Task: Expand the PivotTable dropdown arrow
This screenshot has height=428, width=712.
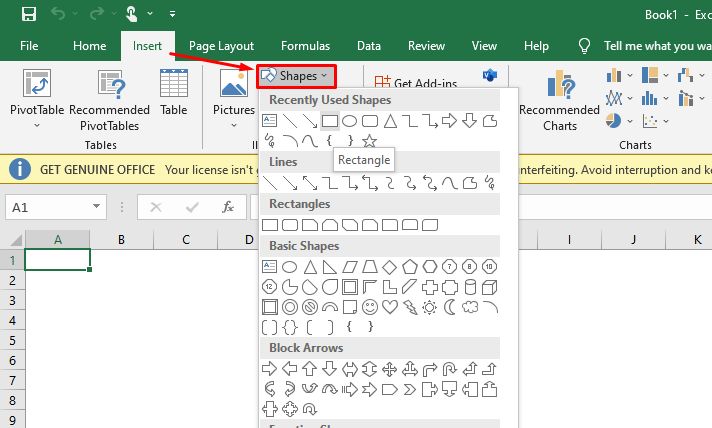Action: (36, 126)
